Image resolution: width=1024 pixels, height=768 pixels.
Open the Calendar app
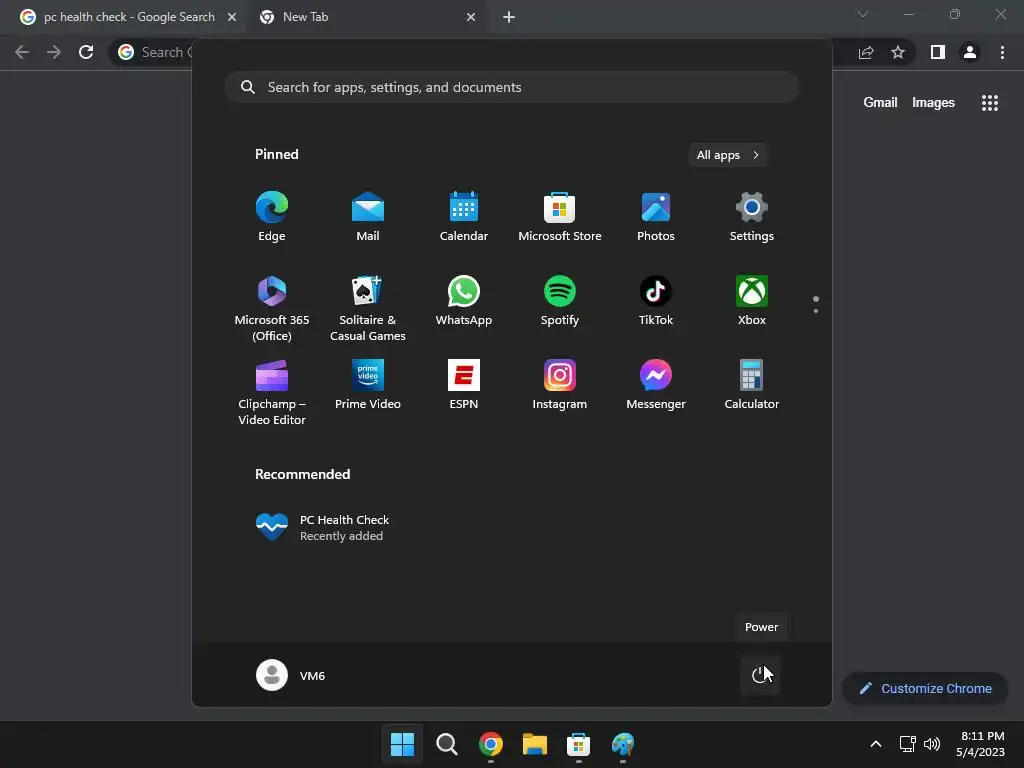[x=464, y=216]
